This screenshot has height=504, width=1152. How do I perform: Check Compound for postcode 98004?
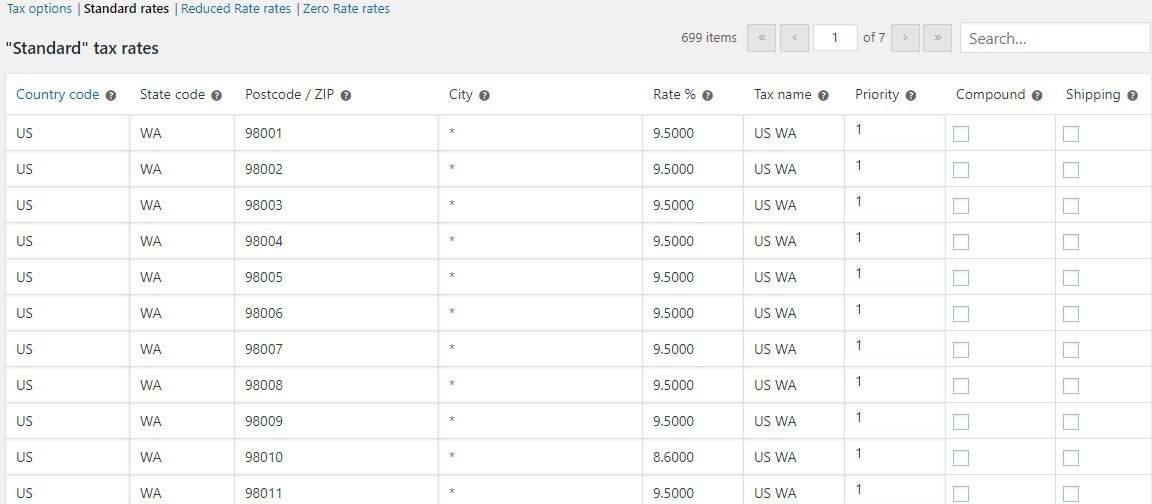961,242
